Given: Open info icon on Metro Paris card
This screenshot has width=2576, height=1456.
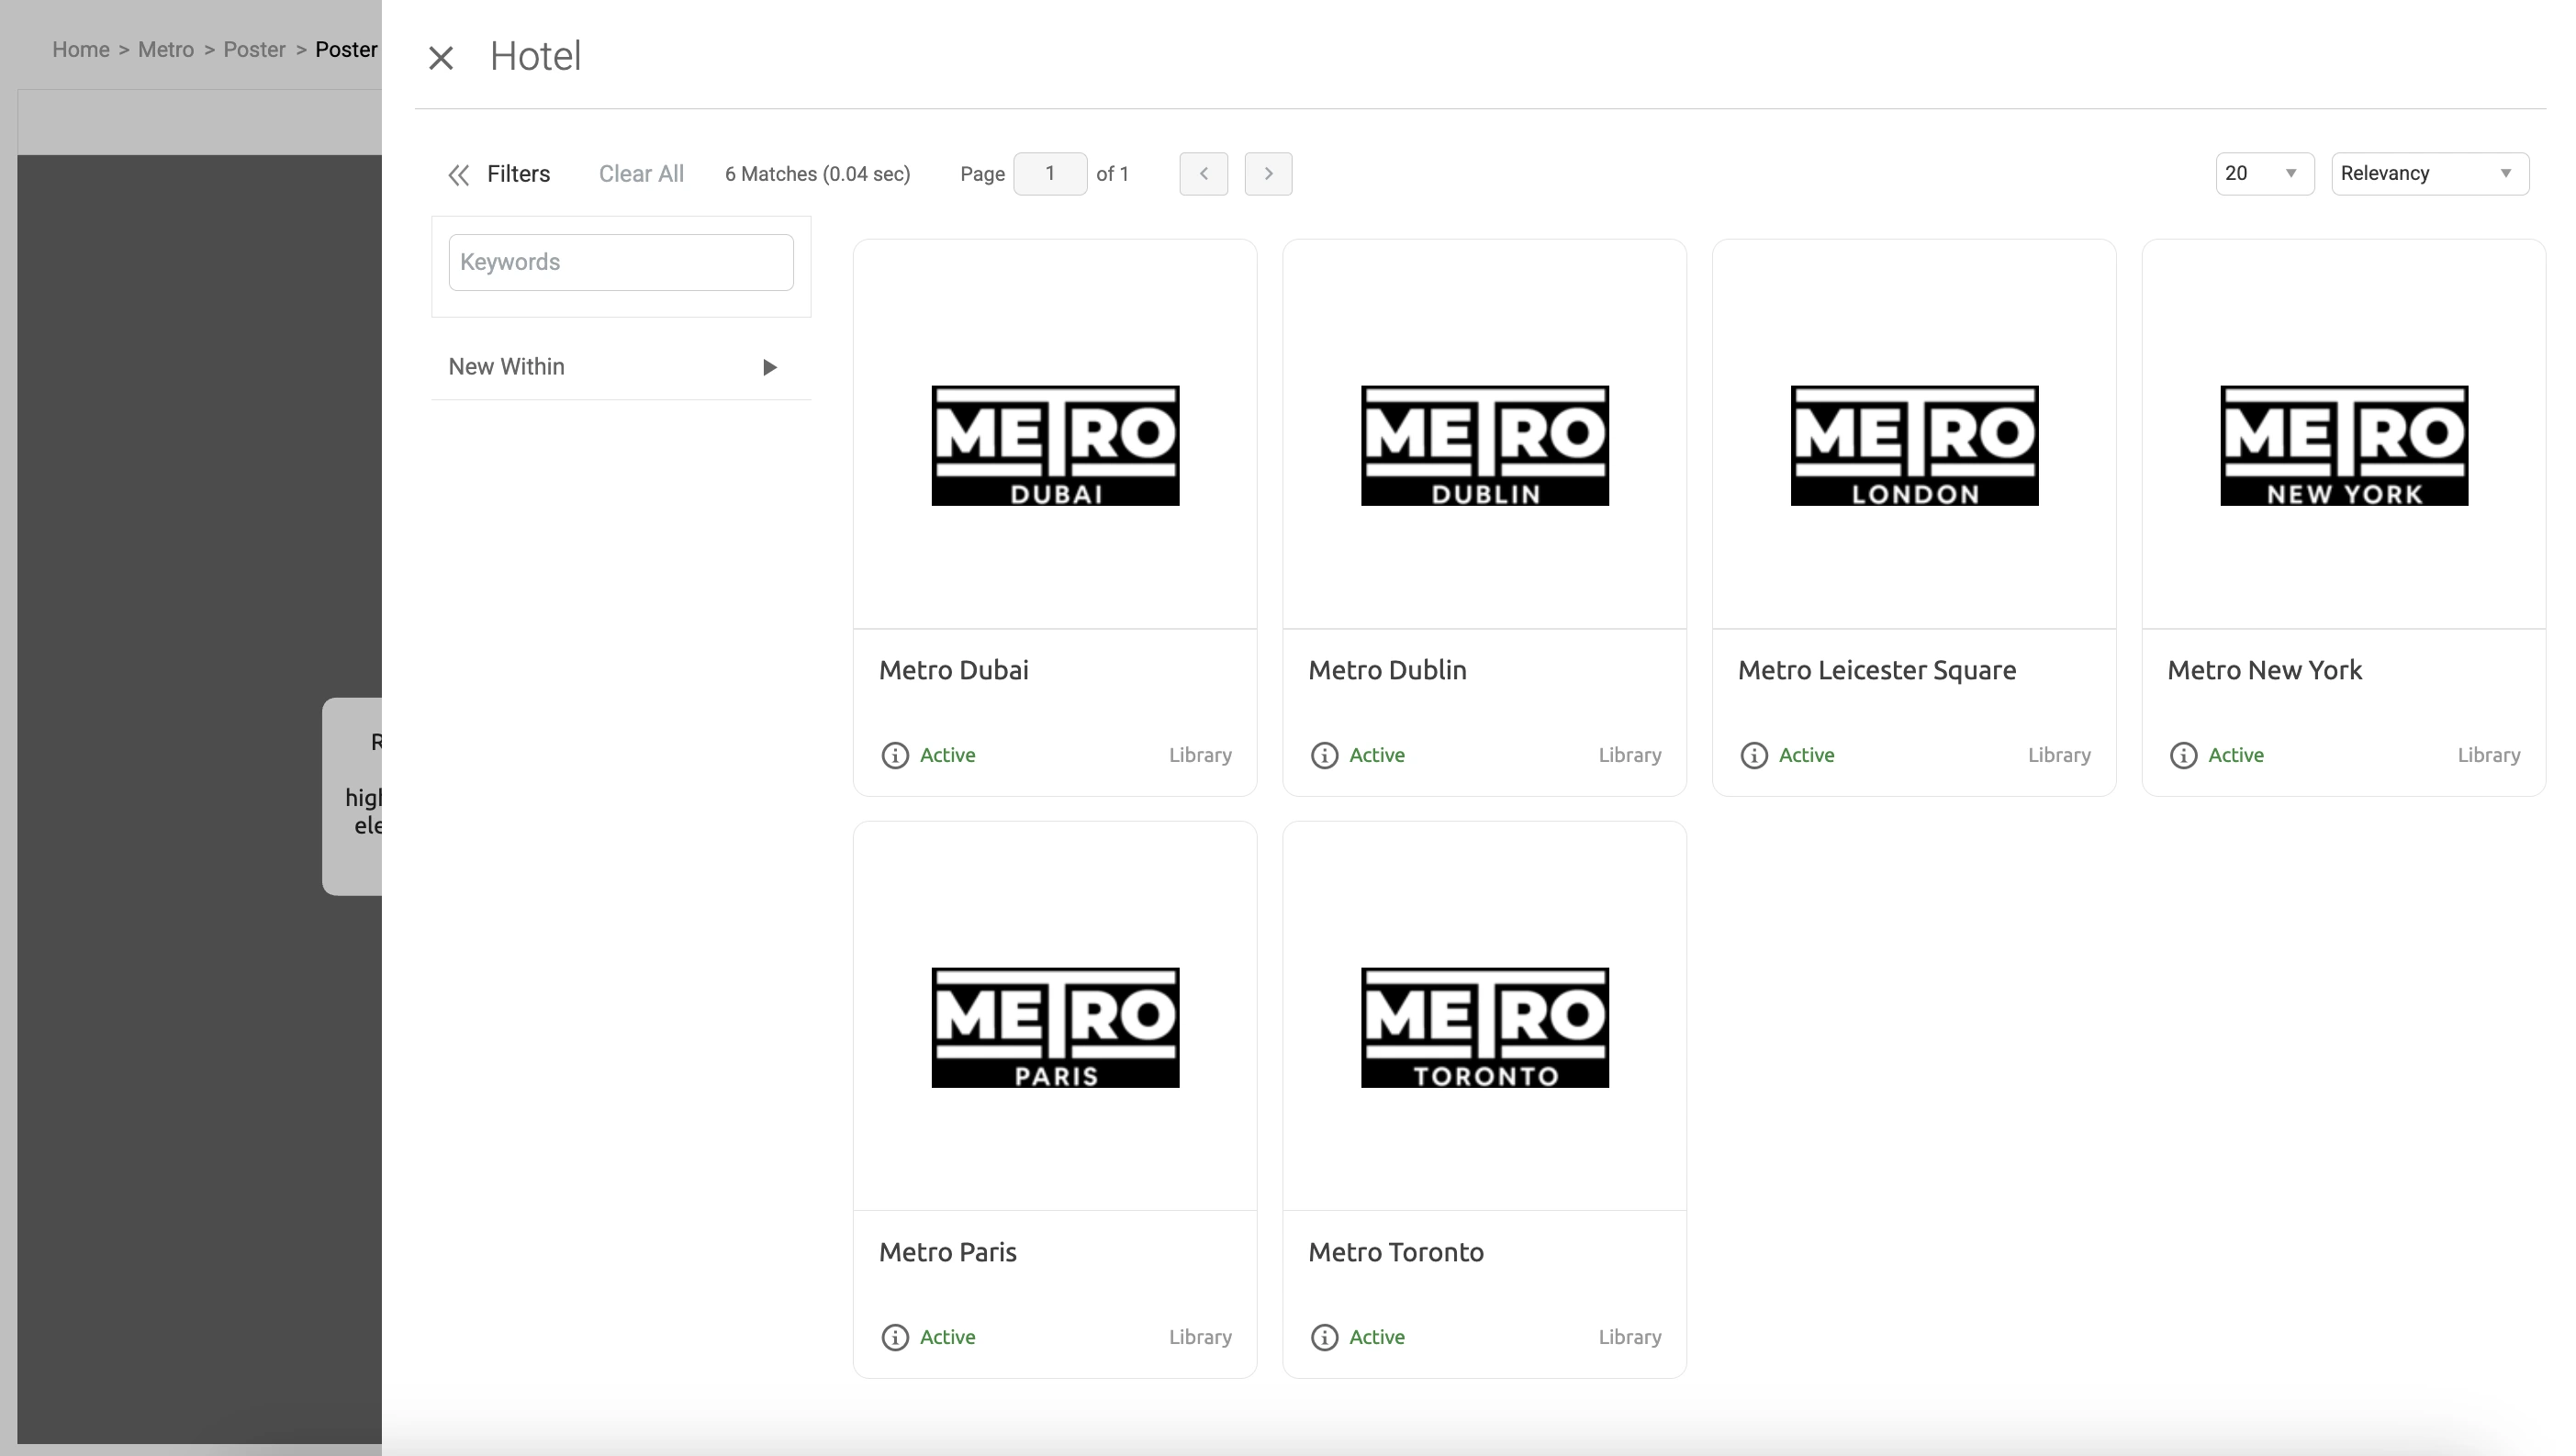Looking at the screenshot, I should pyautogui.click(x=895, y=1337).
